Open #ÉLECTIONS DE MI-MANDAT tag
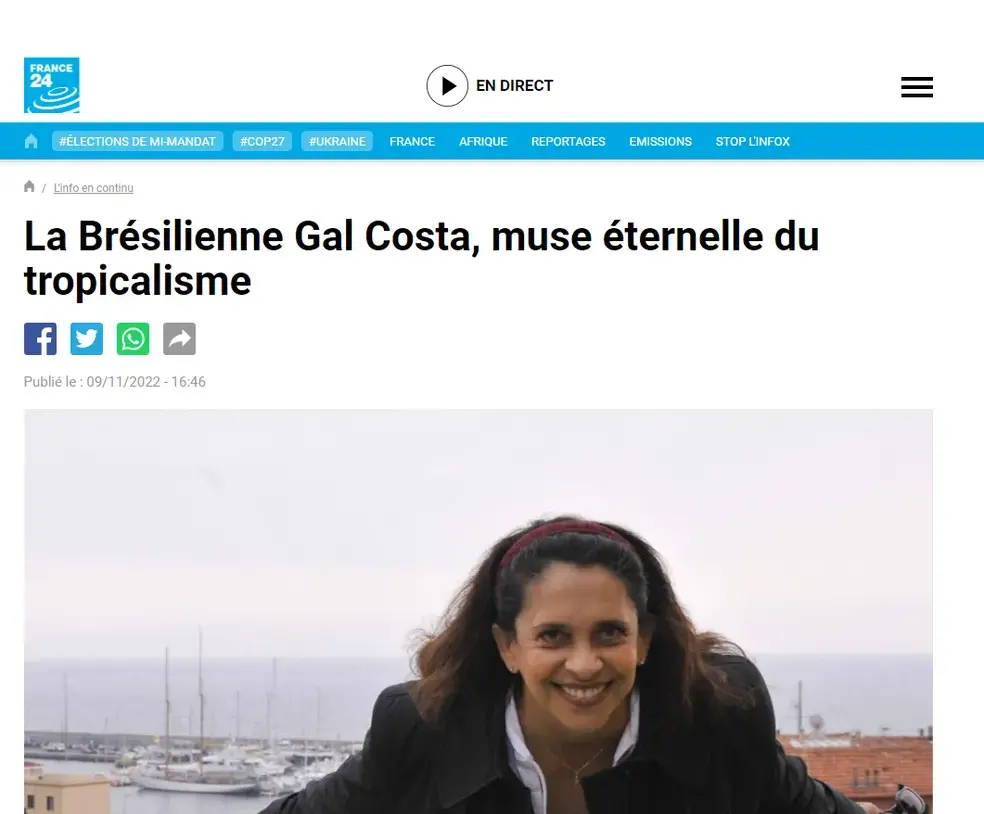Screen dimensions: 984x814 tap(137, 141)
